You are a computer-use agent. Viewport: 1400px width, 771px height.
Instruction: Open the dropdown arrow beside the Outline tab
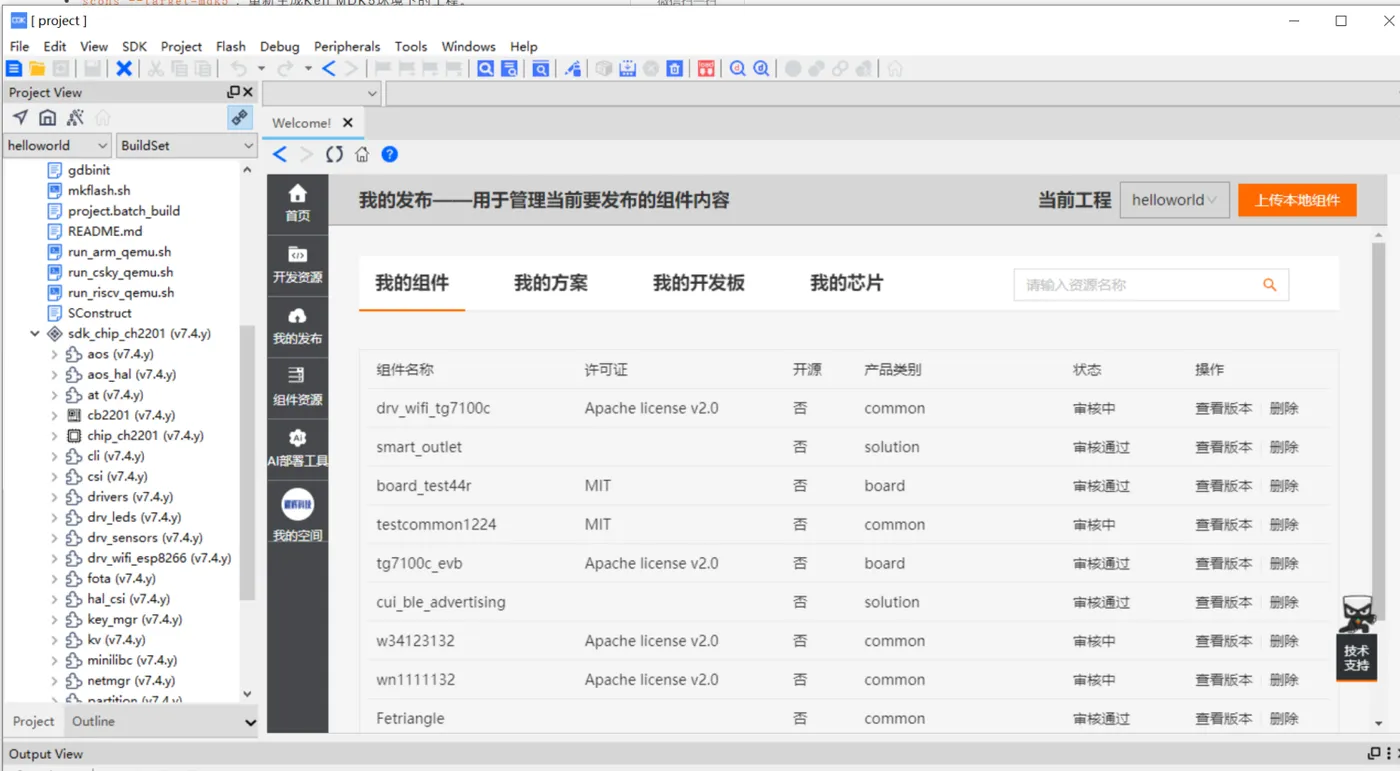[x=250, y=722]
